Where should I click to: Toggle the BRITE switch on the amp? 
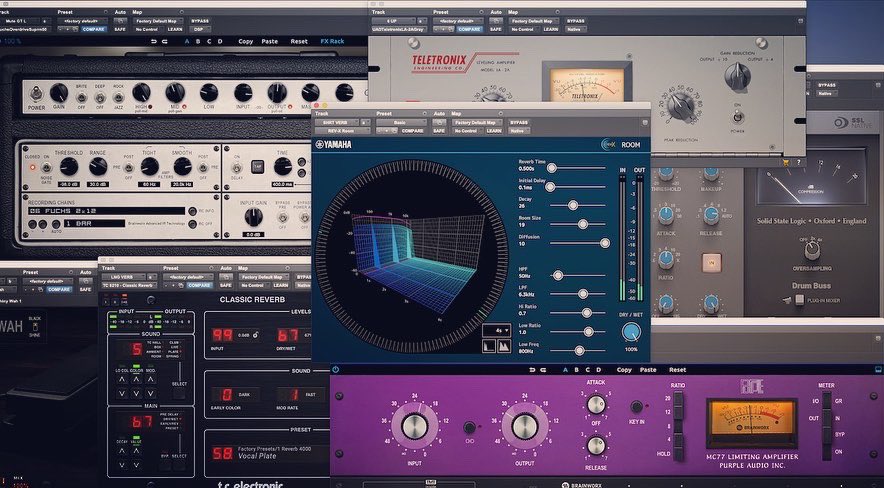click(81, 98)
